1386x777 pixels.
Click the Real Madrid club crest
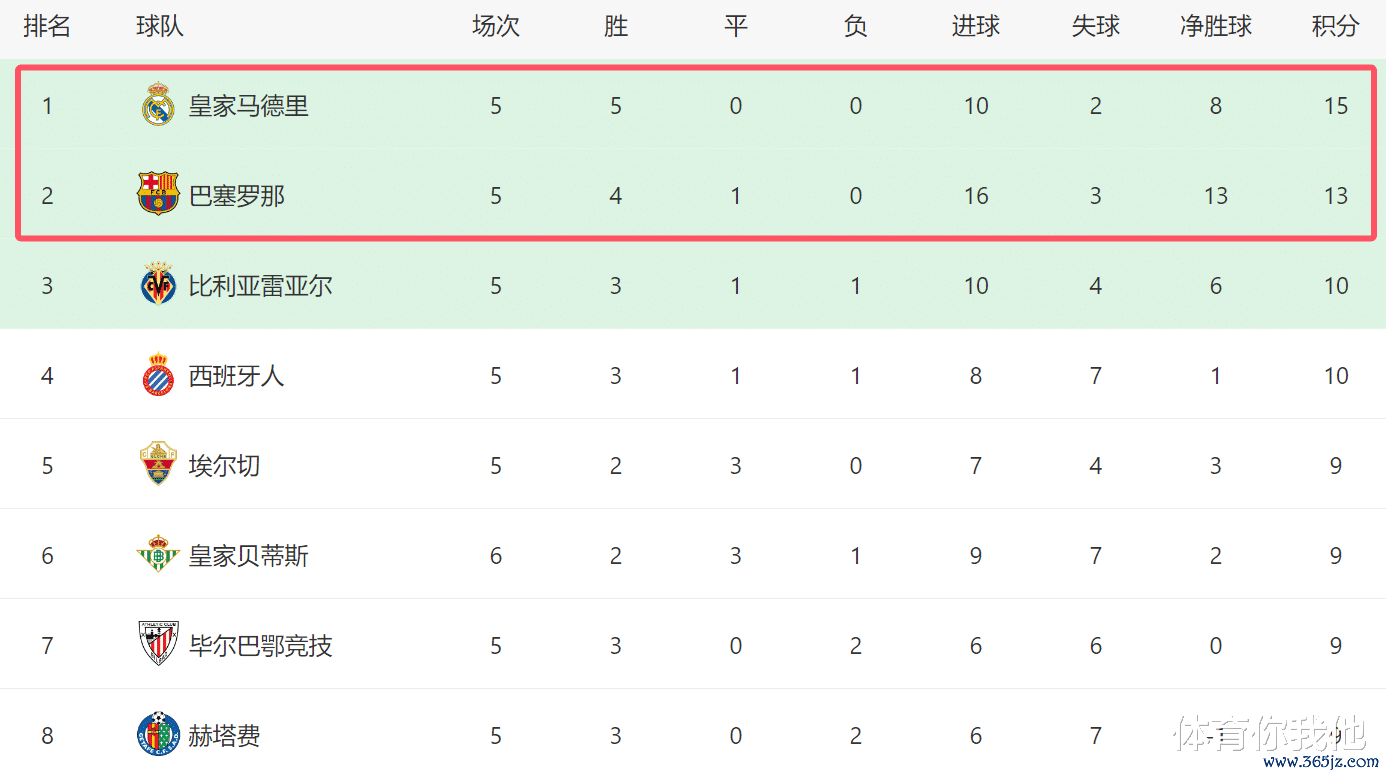coord(158,105)
